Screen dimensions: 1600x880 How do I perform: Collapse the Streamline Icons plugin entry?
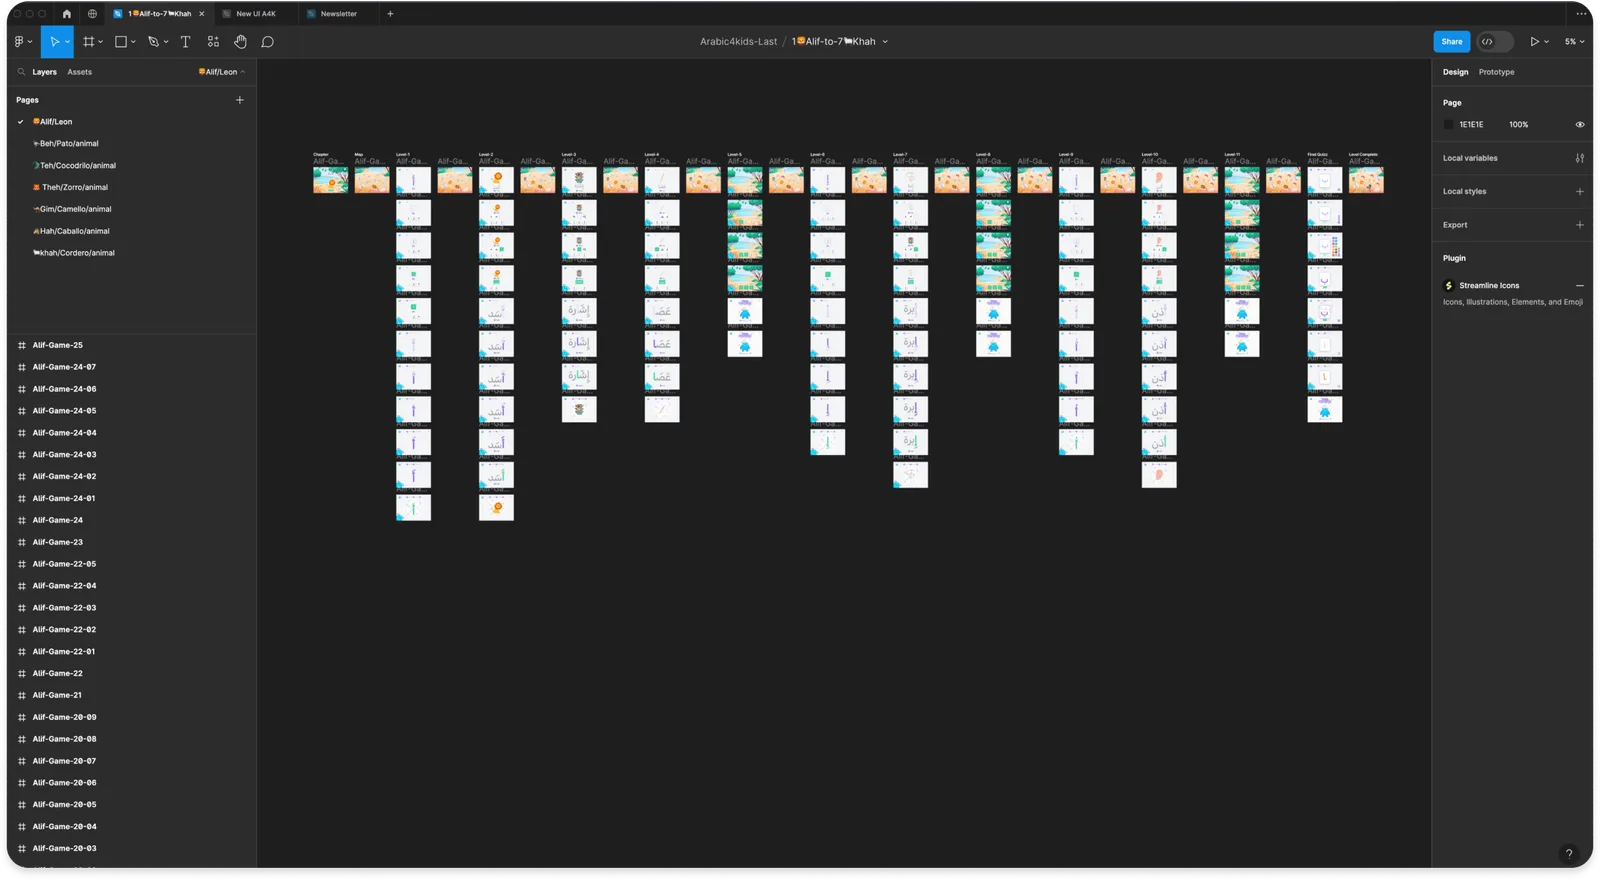click(1580, 286)
